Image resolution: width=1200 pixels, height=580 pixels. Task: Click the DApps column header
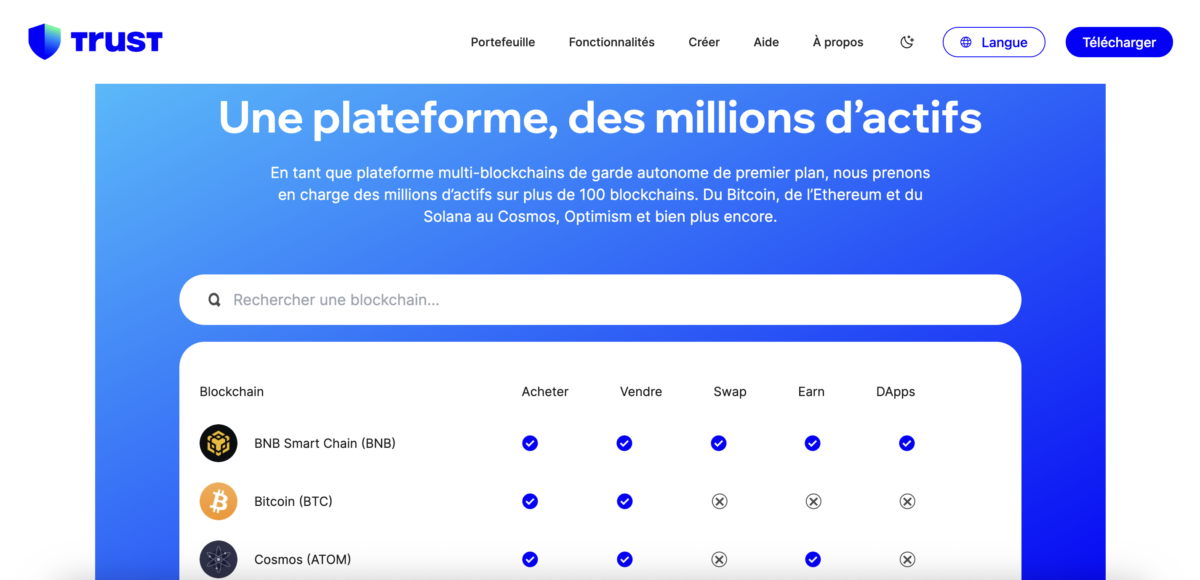click(x=896, y=392)
